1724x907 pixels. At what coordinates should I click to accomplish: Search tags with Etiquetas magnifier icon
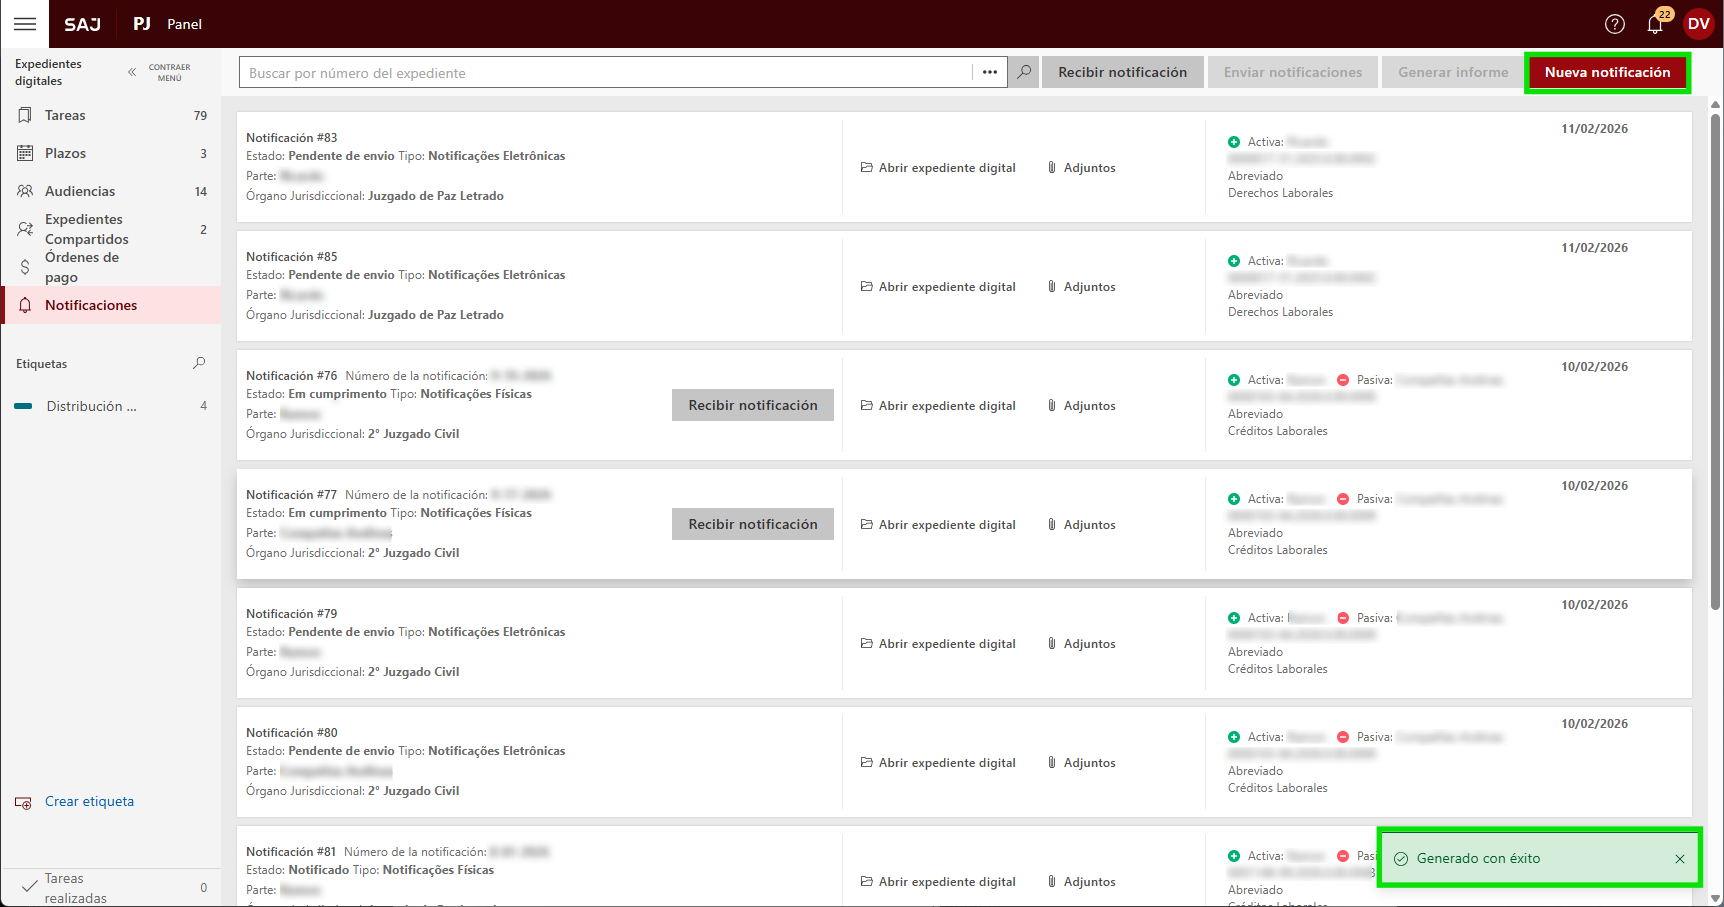point(199,364)
